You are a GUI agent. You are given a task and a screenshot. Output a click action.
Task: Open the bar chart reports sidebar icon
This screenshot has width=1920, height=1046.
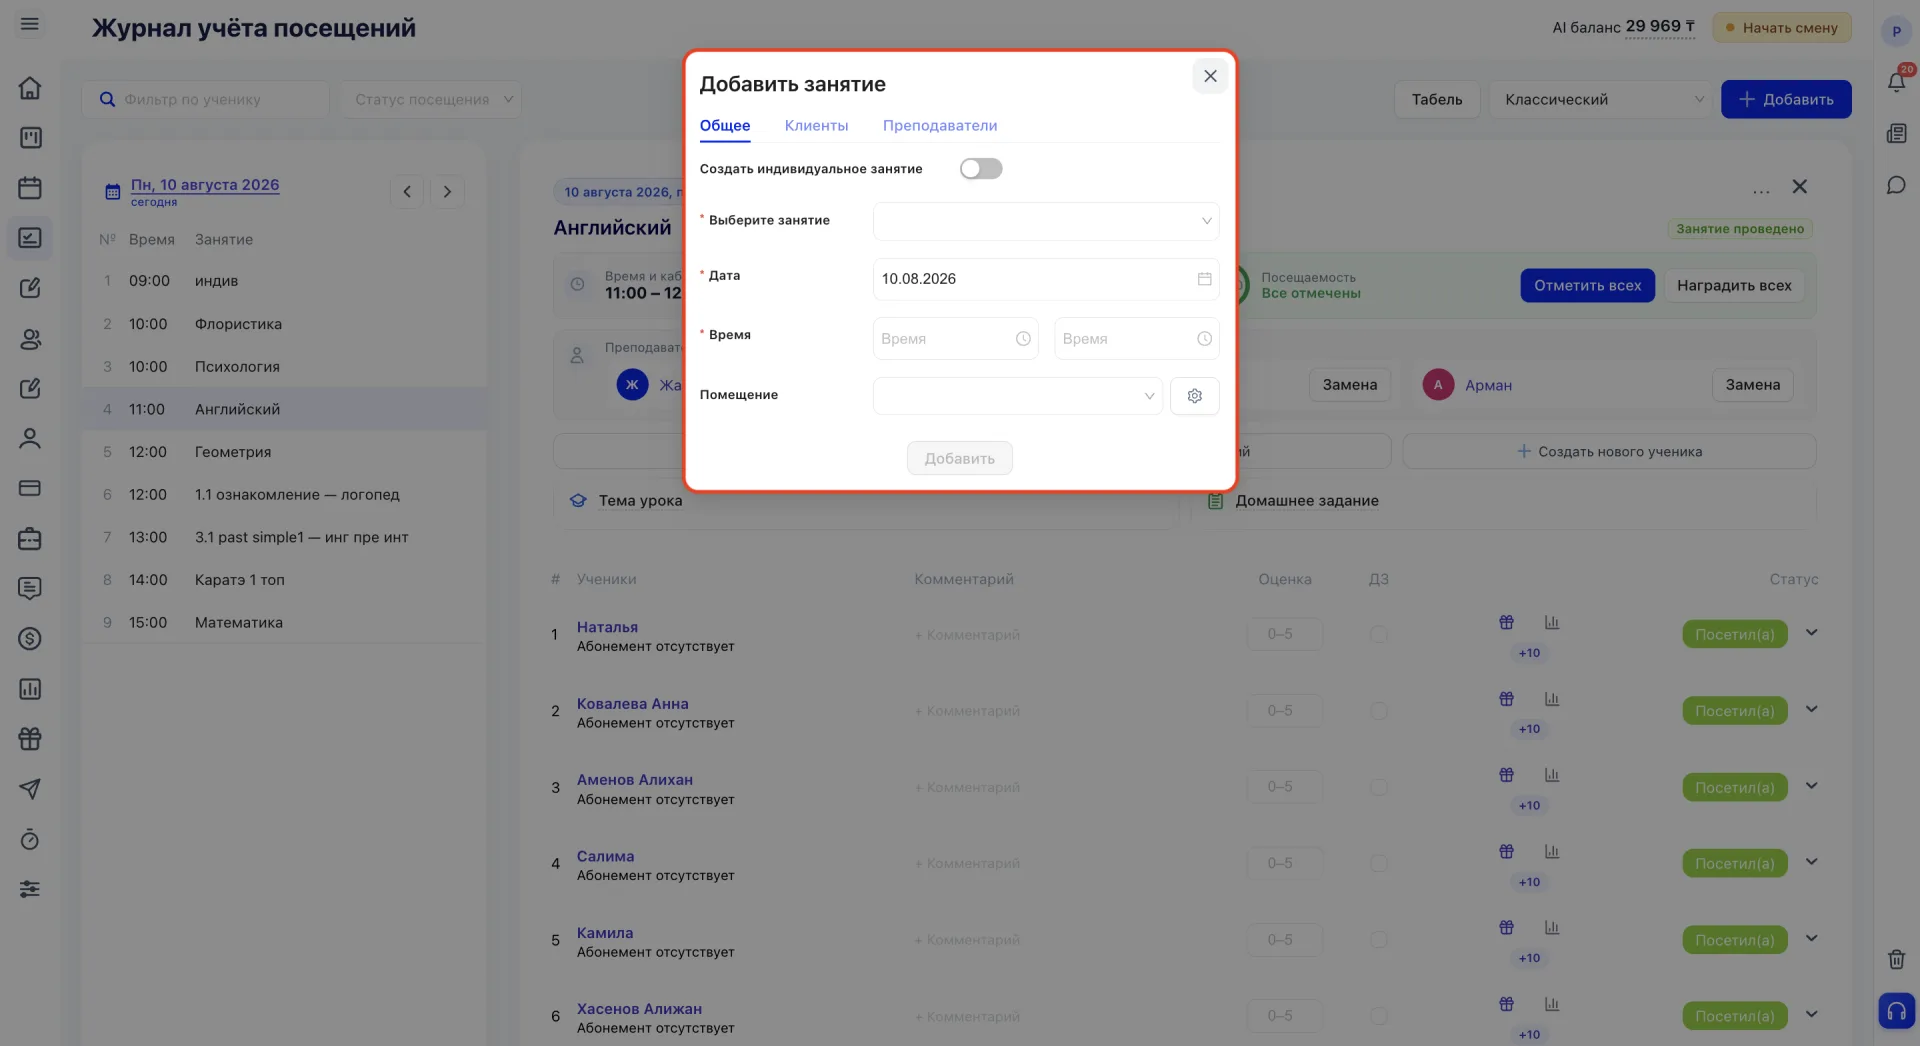[30, 689]
